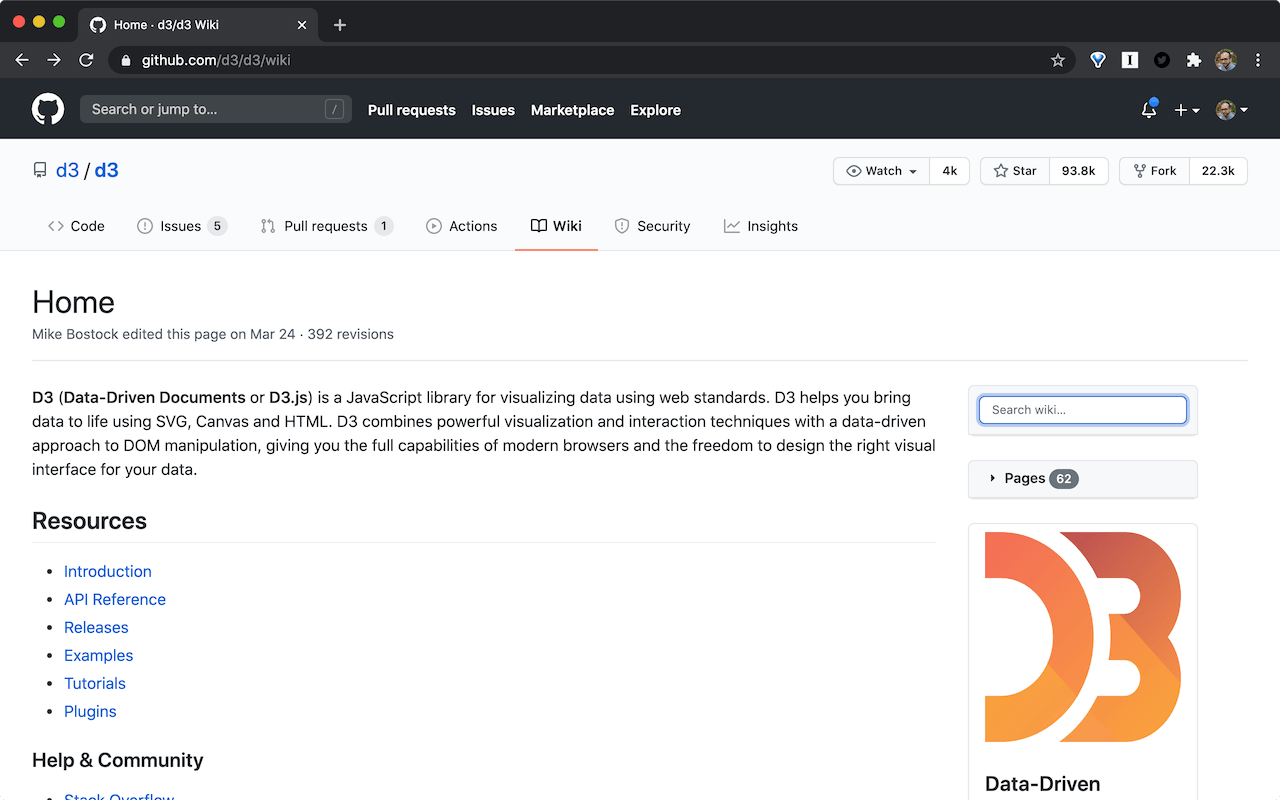This screenshot has width=1280, height=800.
Task: Click the Twitter extension icon
Action: 1161,60
